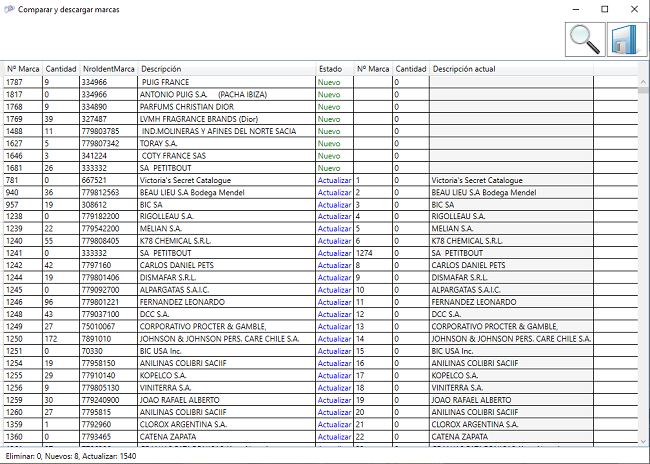Select IND.MOLINERAS Y AFINES DEL NORTE SACIA

pos(226,131)
